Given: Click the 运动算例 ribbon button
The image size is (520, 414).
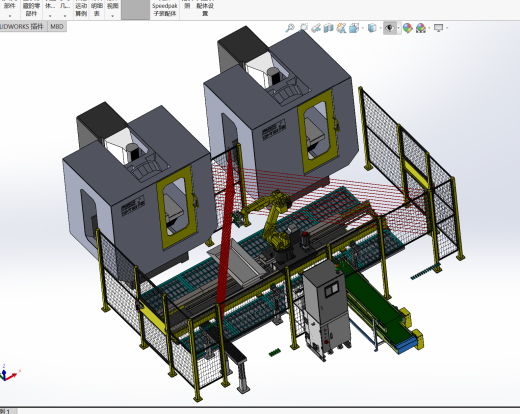Looking at the screenshot, I should (81, 9).
